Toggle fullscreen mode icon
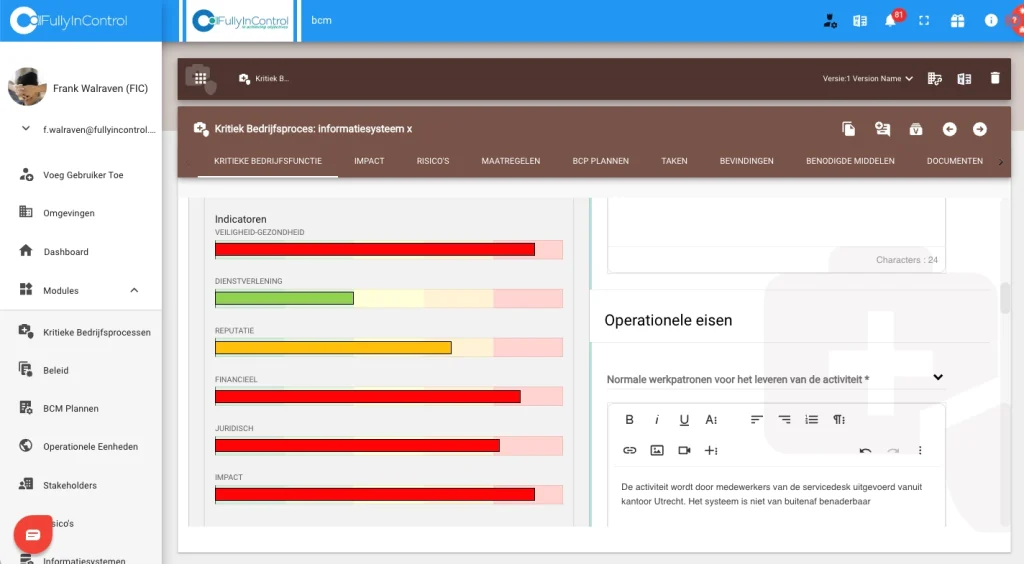 tap(923, 21)
